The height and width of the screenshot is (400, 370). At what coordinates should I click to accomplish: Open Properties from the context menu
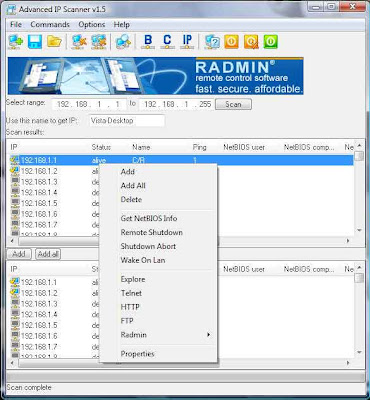click(x=158, y=354)
